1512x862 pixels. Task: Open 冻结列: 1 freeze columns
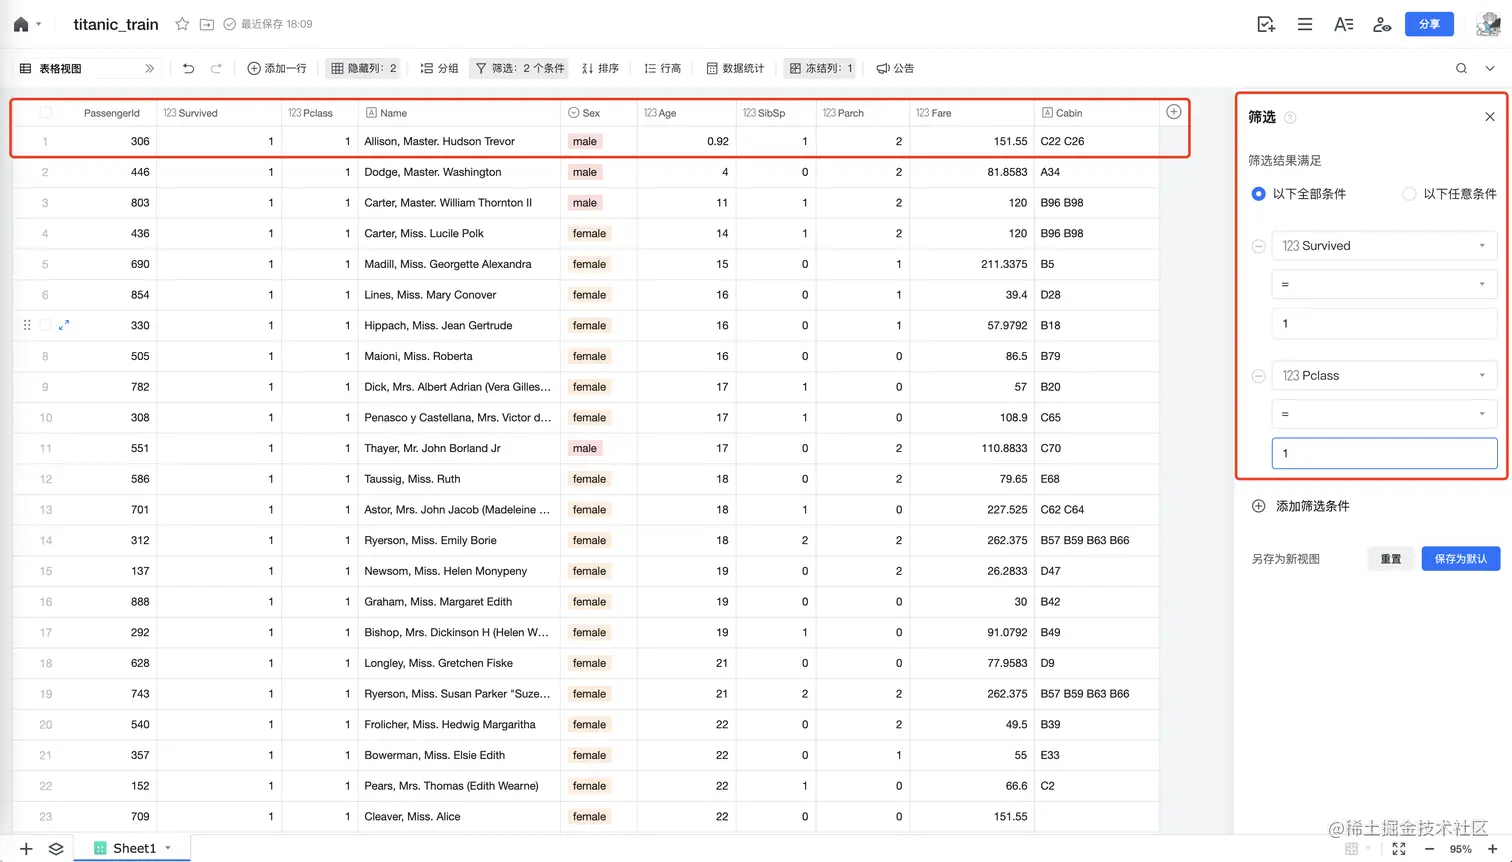click(821, 68)
